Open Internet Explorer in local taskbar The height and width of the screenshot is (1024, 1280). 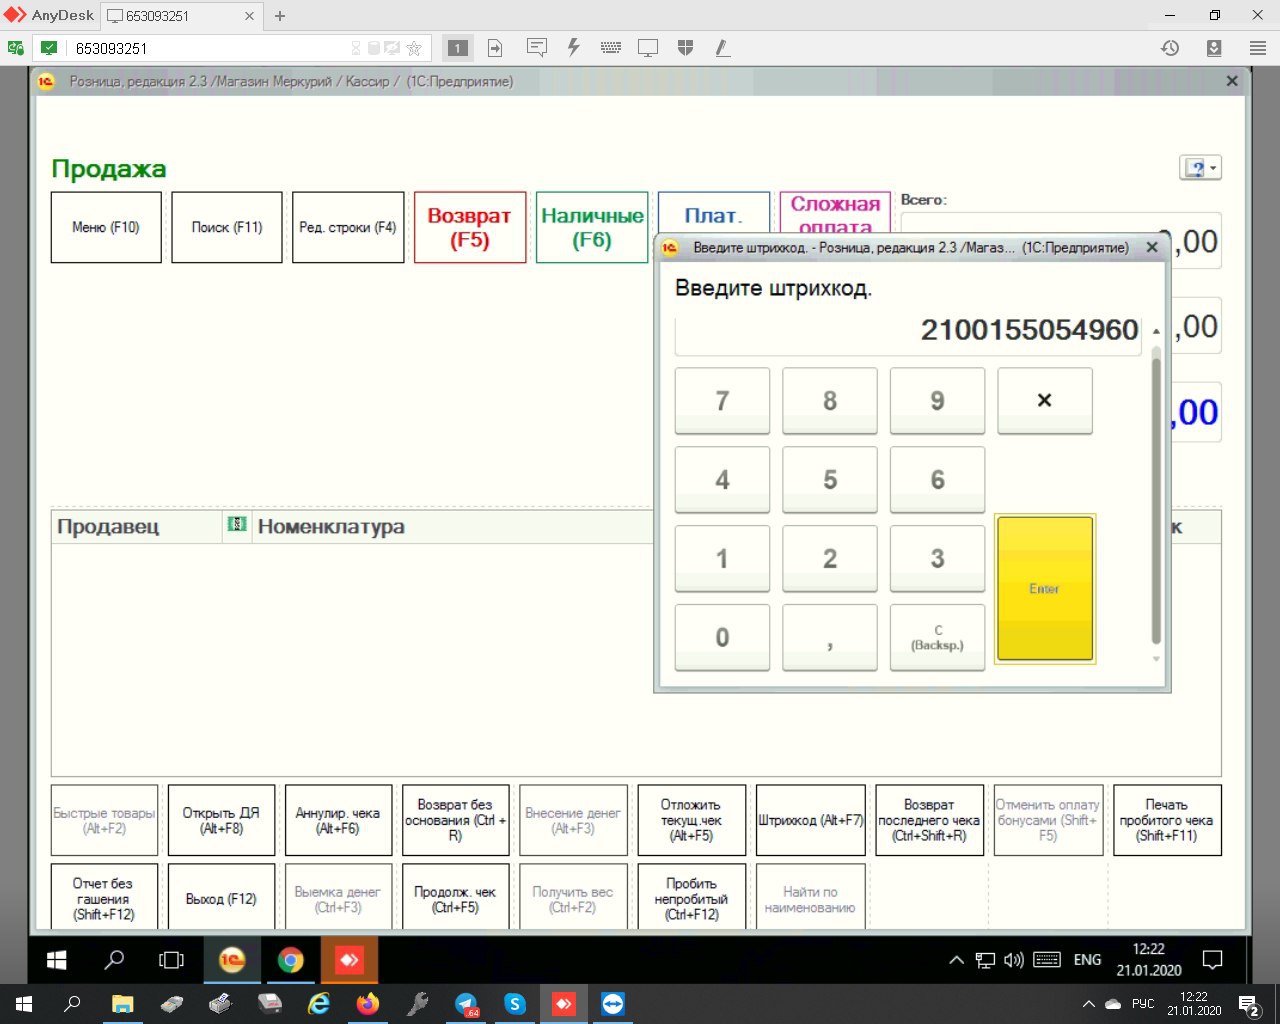pyautogui.click(x=319, y=1004)
